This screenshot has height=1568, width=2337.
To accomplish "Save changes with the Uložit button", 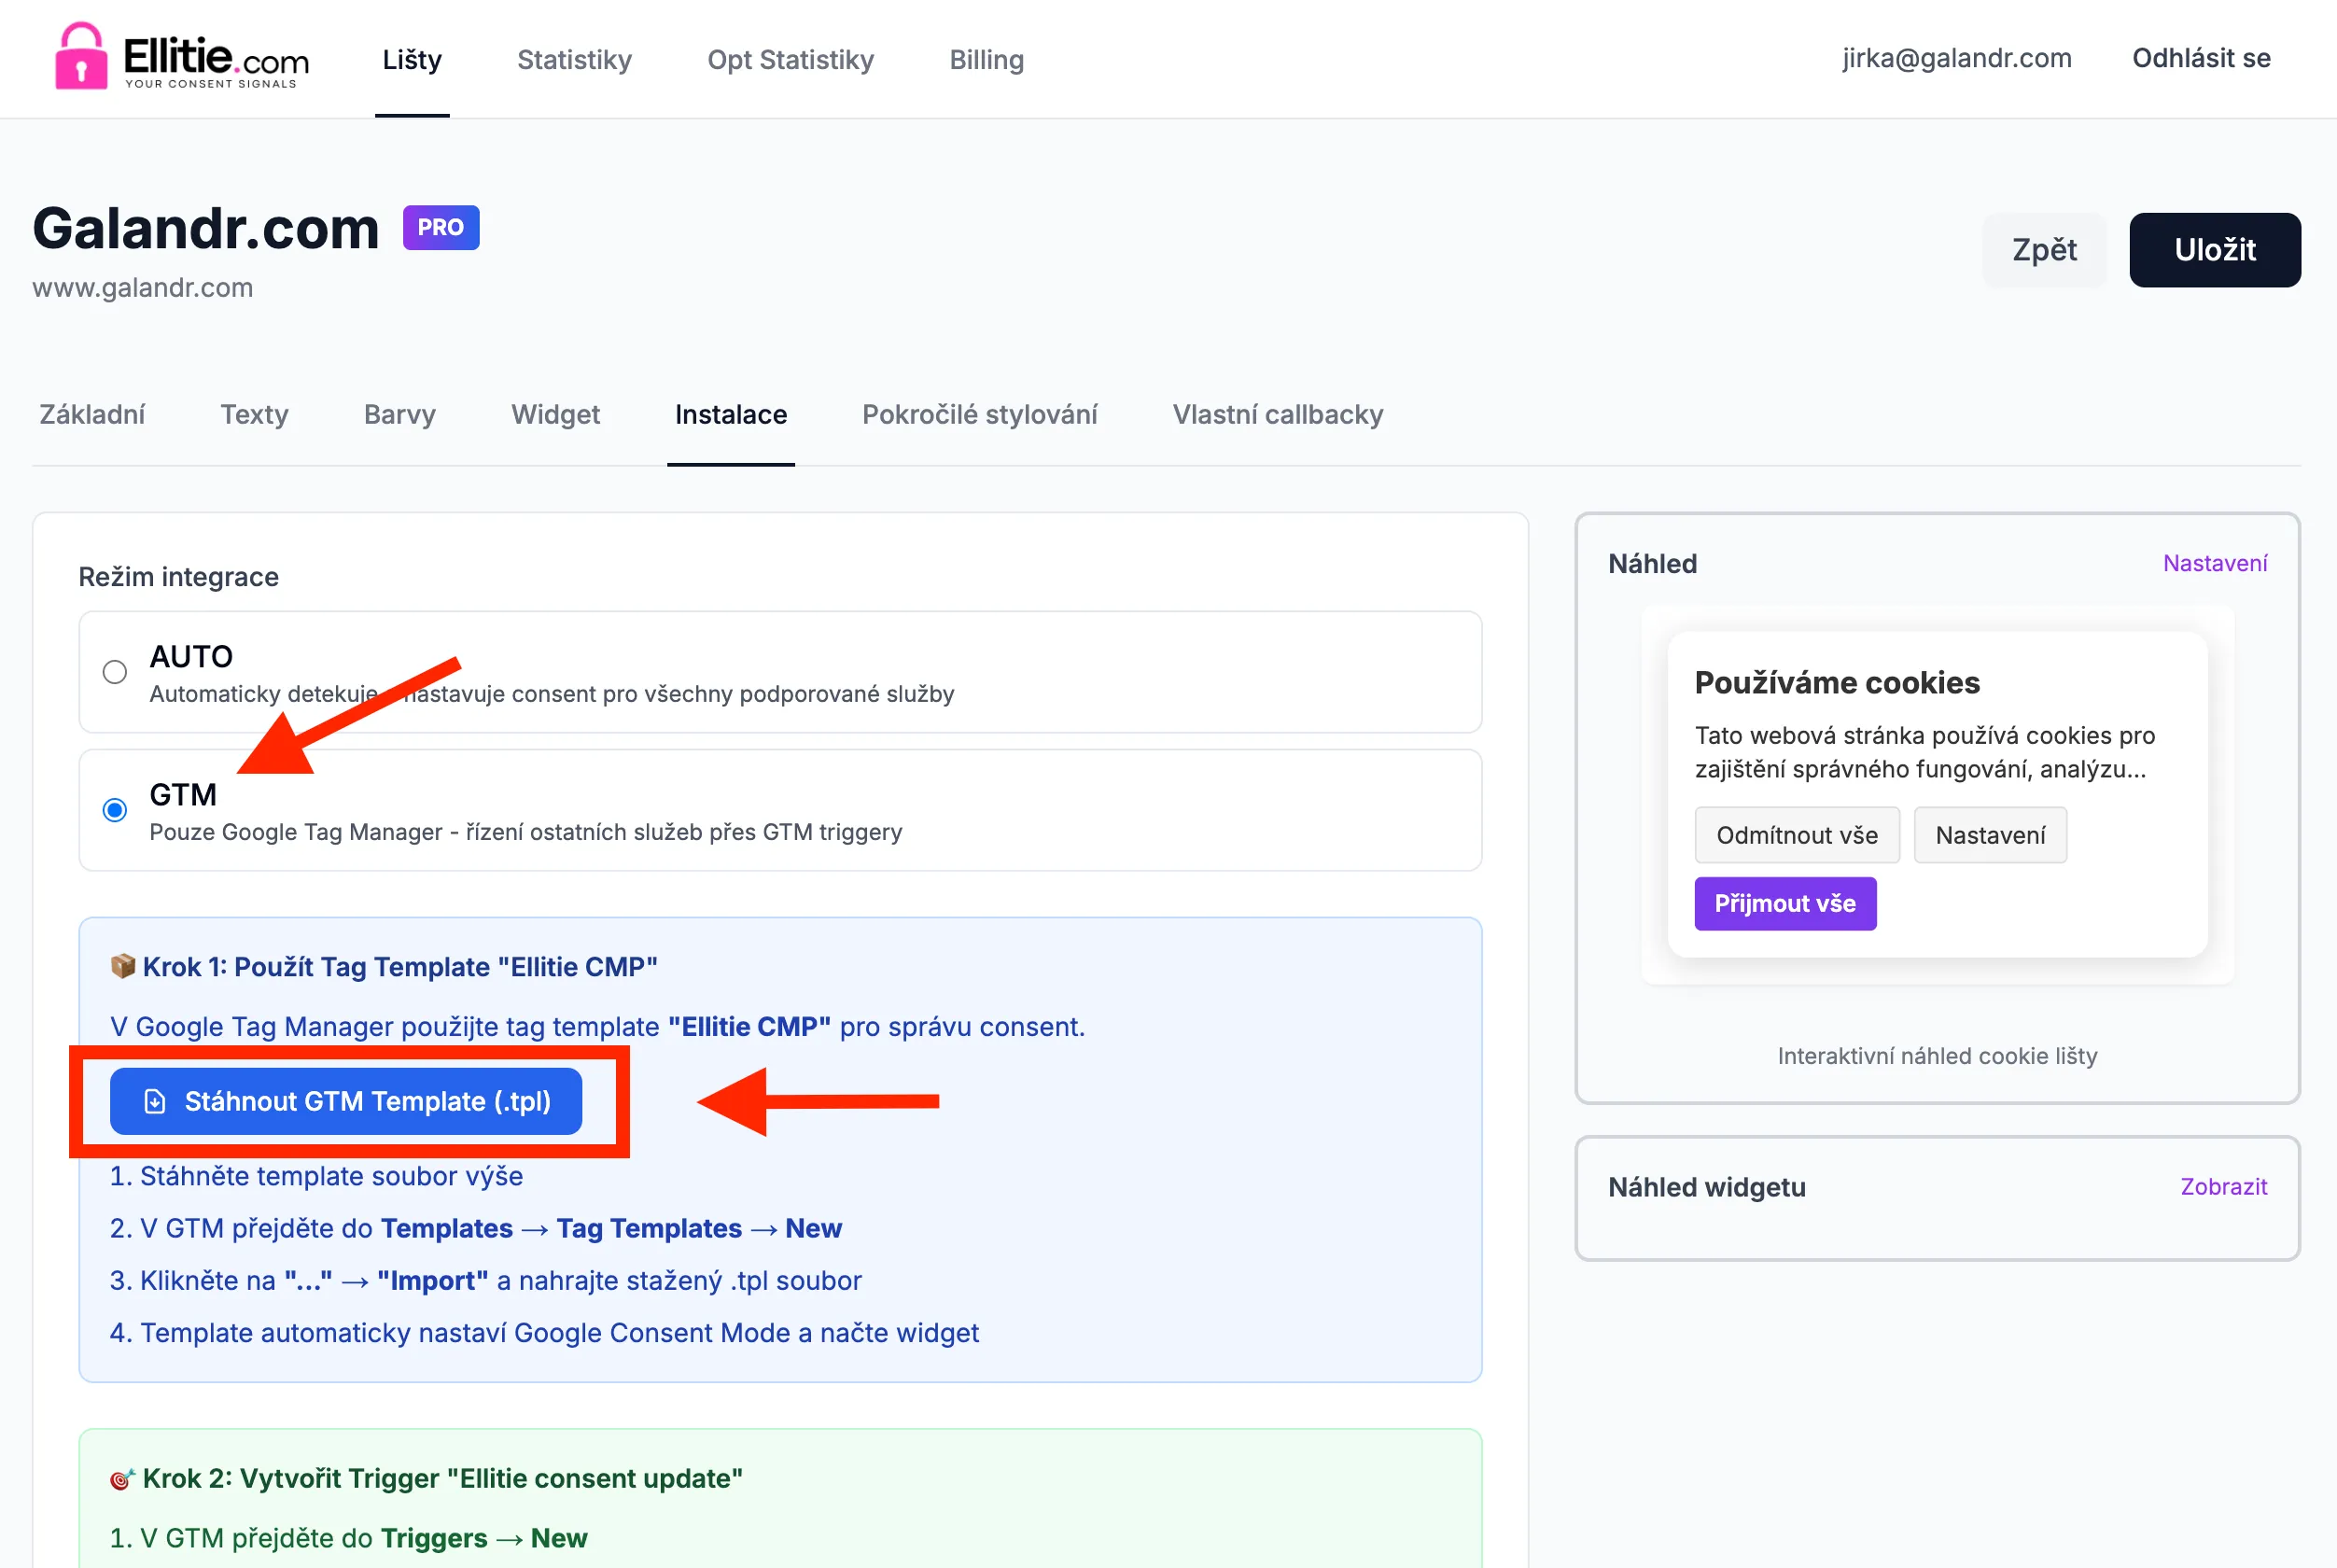I will point(2215,249).
